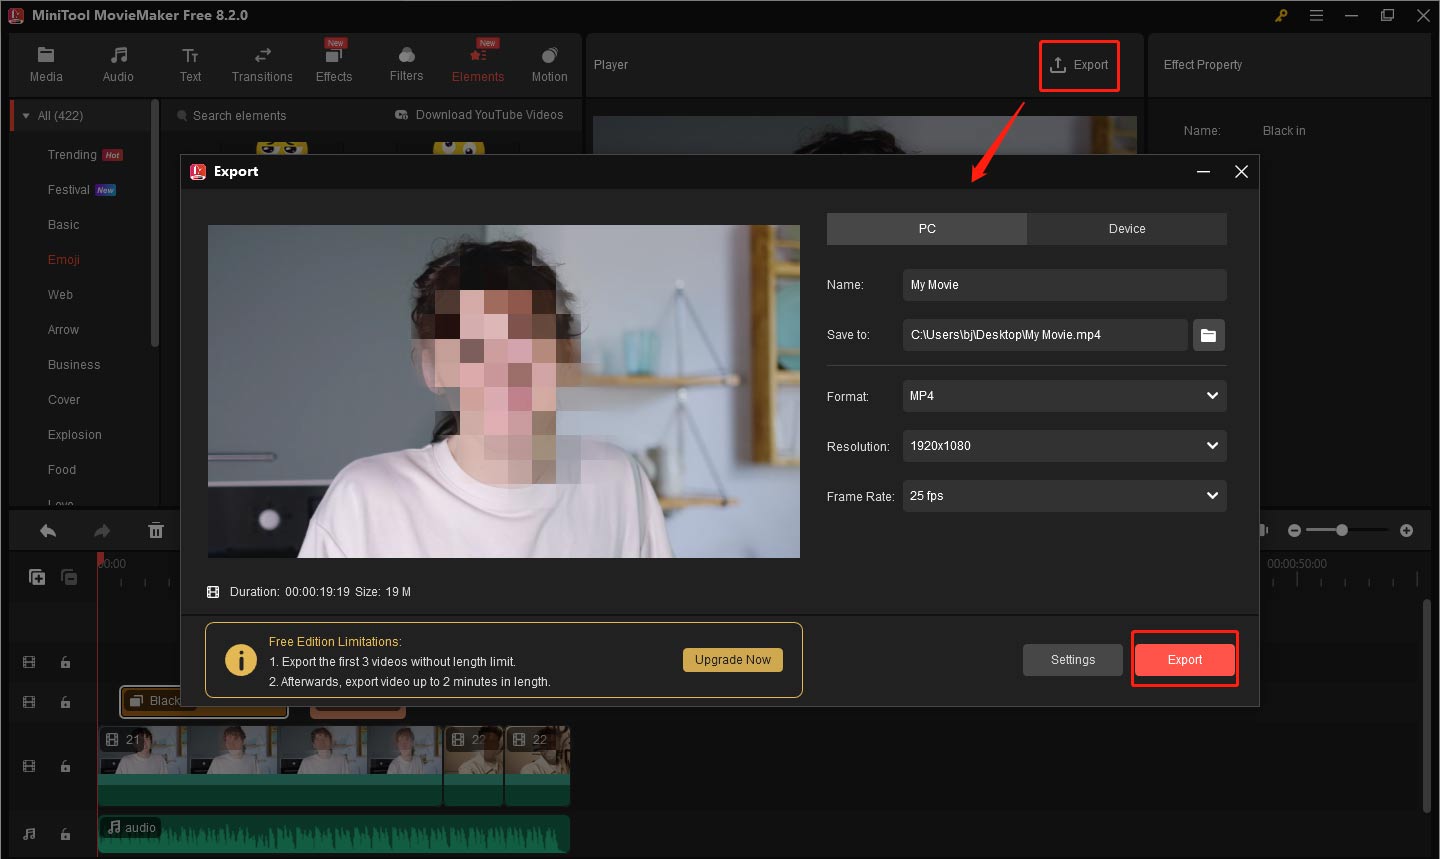Zoom in timeline with plus icon
The width and height of the screenshot is (1440, 859).
click(1406, 530)
